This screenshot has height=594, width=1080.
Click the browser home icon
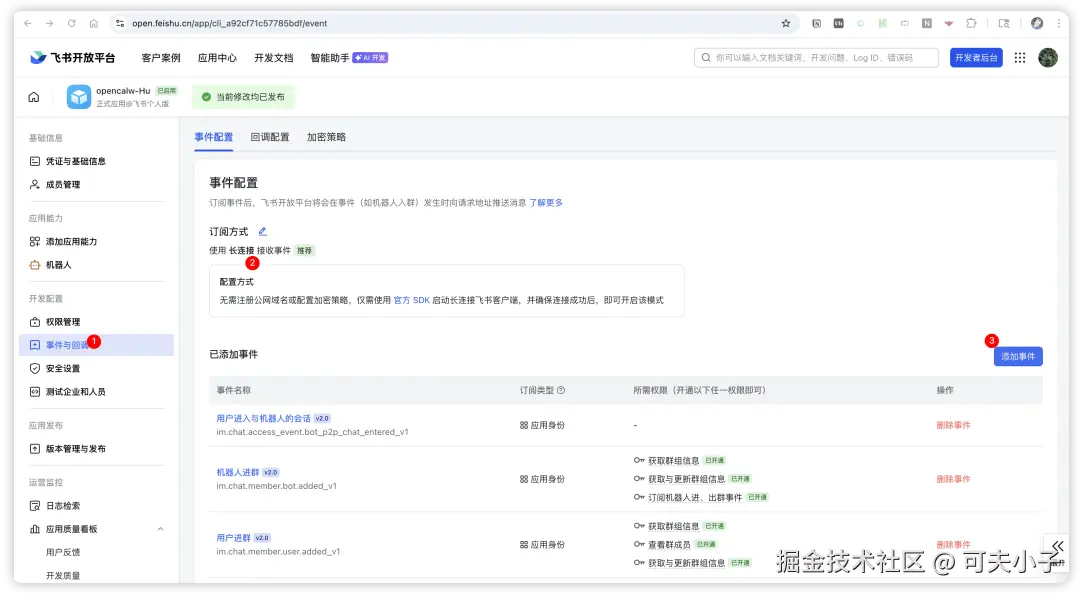pyautogui.click(x=94, y=23)
